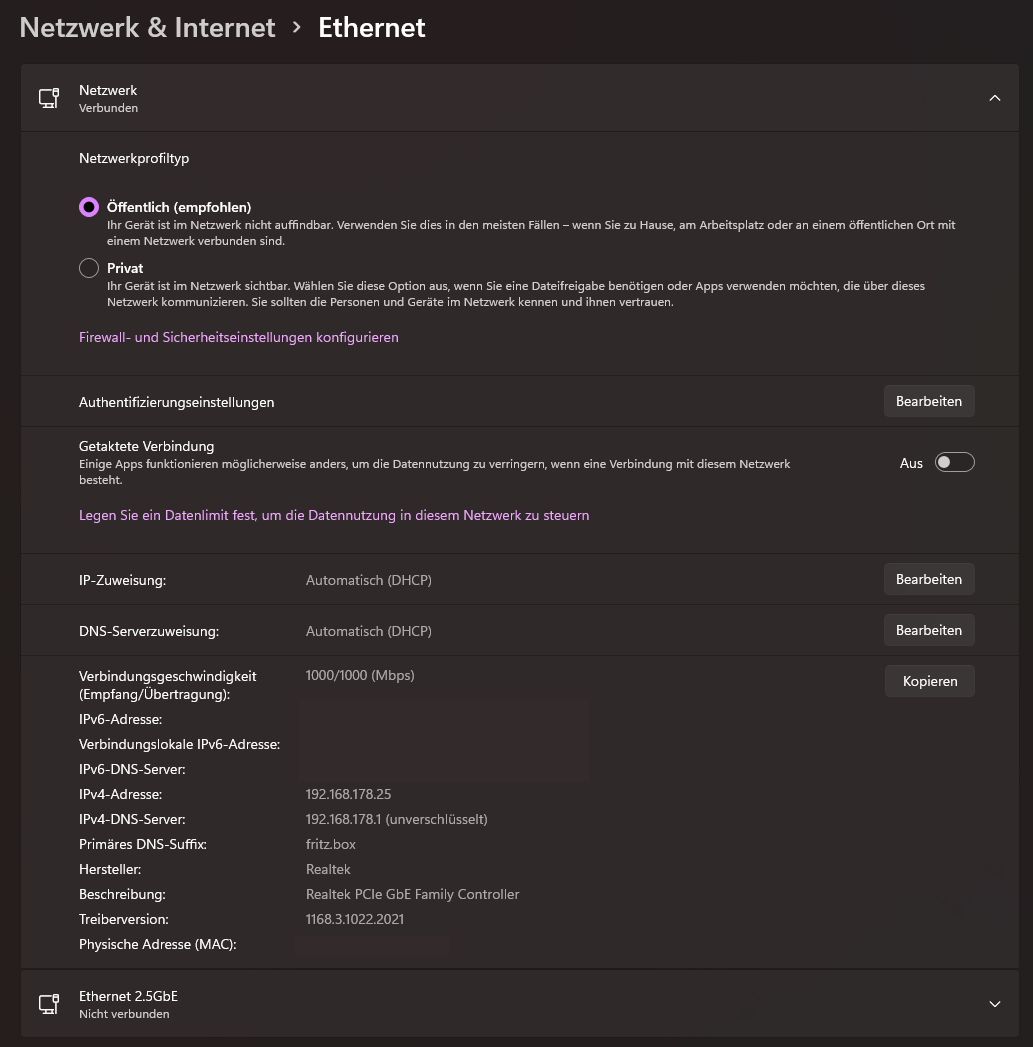Select the Öffentlich (empfohlen) radio button
This screenshot has width=1033, height=1047.
89,207
